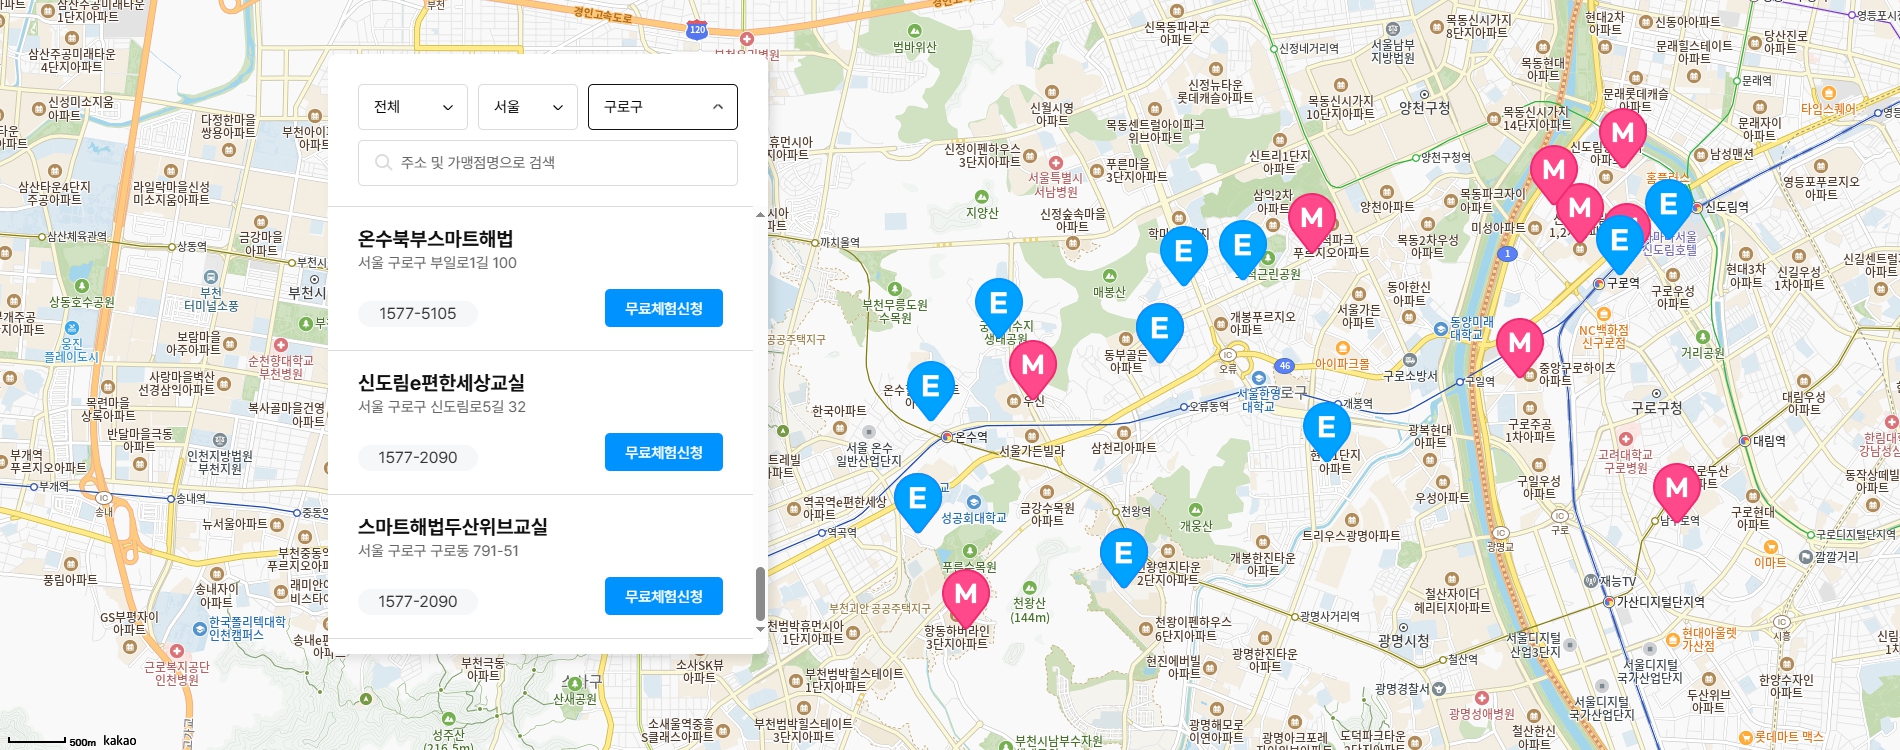Expand the 서울 city dropdown
The image size is (1900, 750).
pyautogui.click(x=527, y=107)
